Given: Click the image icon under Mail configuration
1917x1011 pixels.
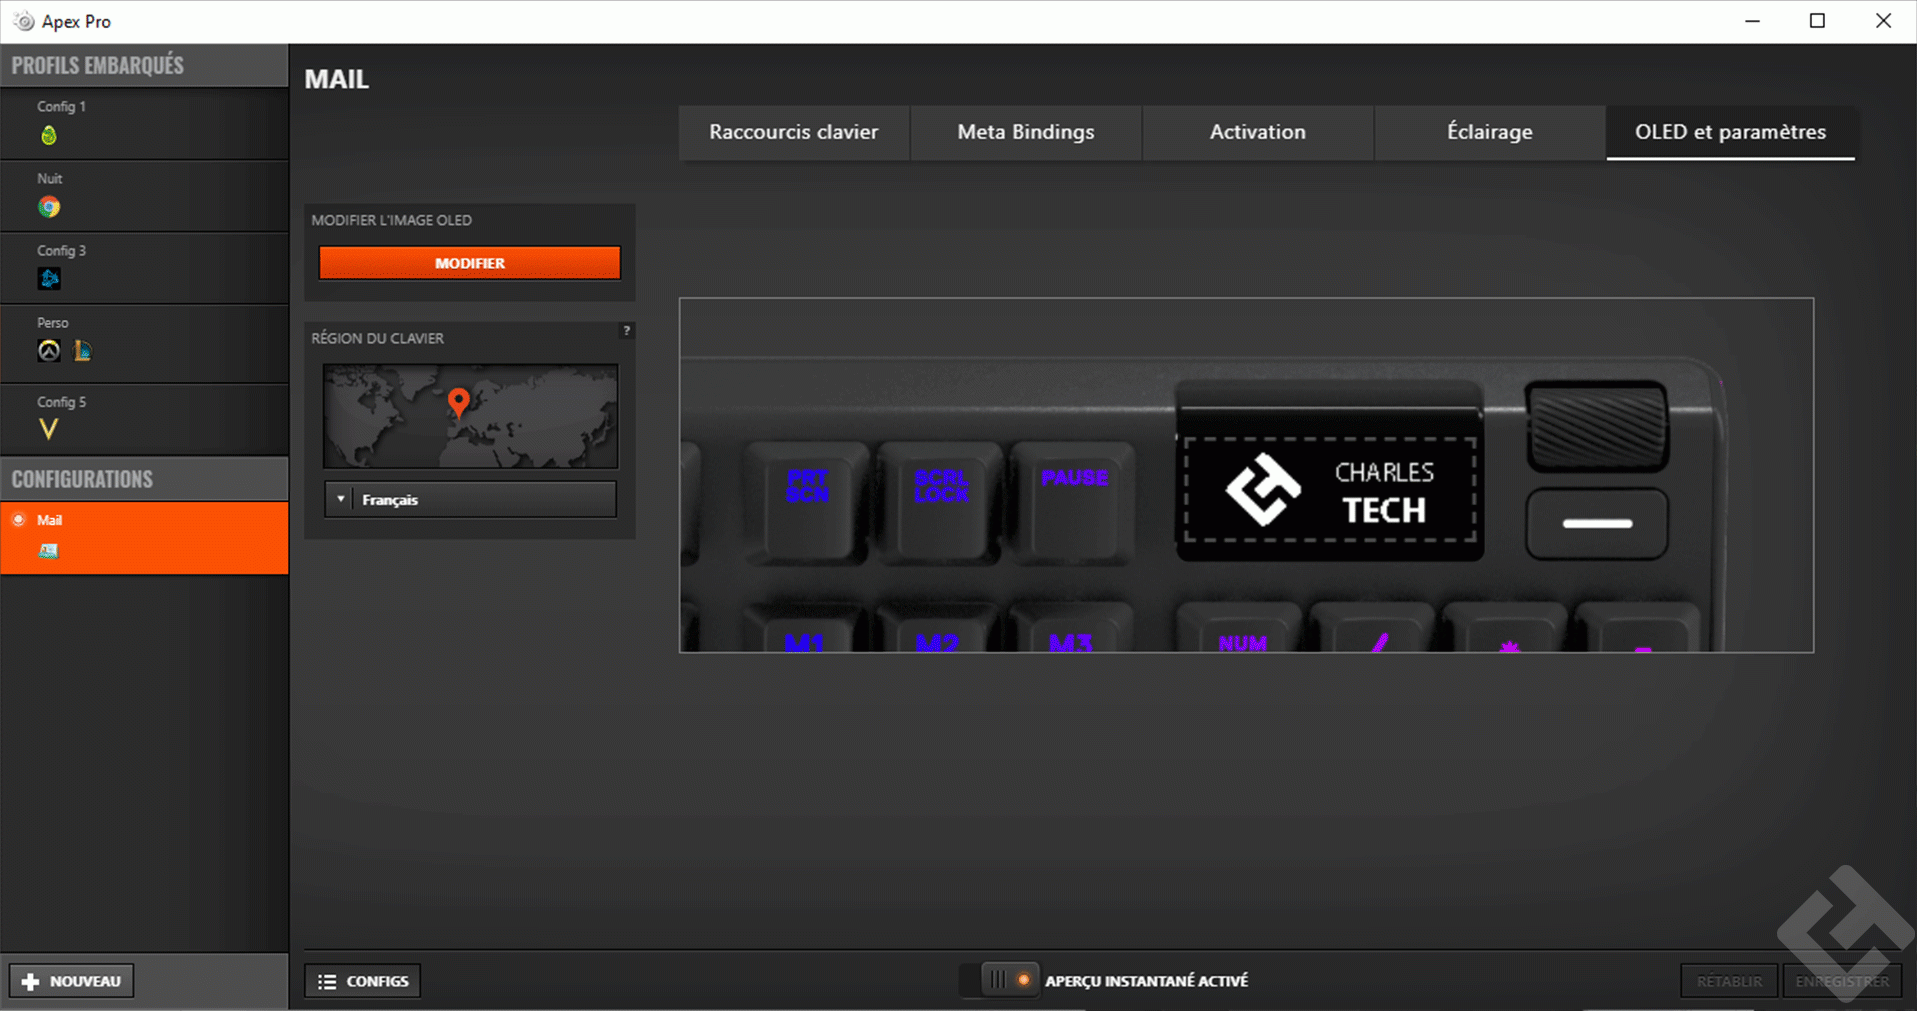Looking at the screenshot, I should click(48, 551).
